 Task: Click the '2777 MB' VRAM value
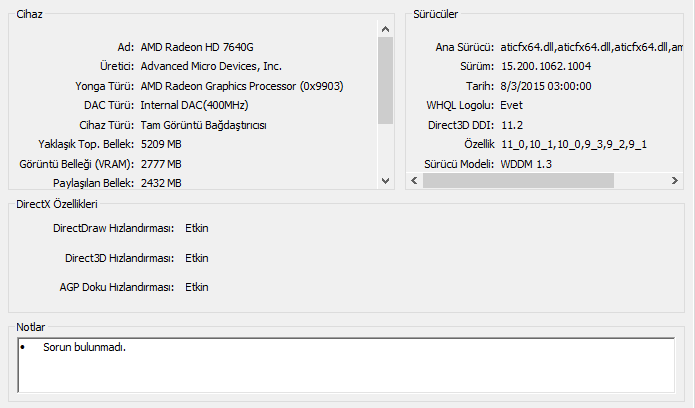click(x=161, y=164)
